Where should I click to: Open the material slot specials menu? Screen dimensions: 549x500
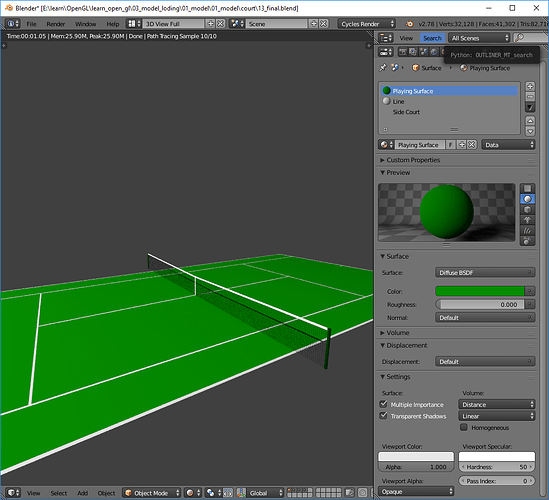tap(530, 107)
